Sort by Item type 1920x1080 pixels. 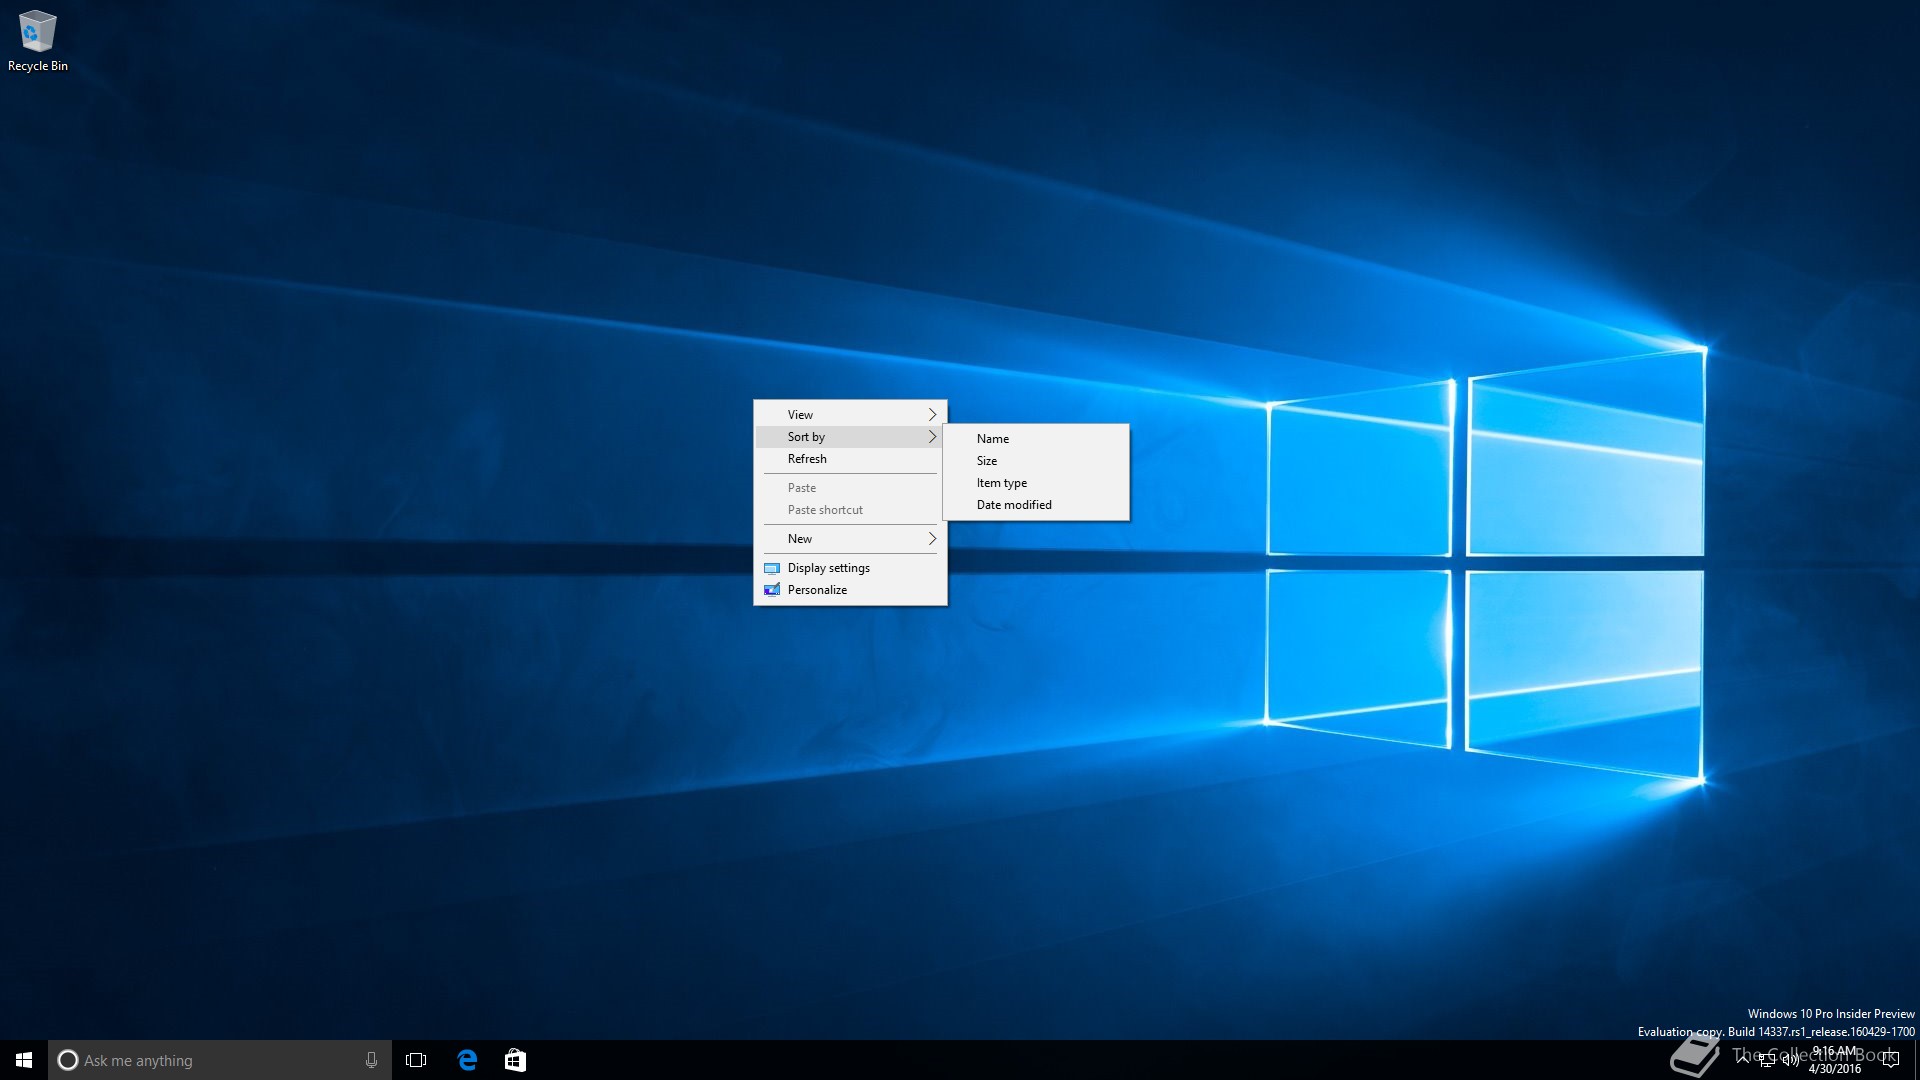(x=1002, y=483)
